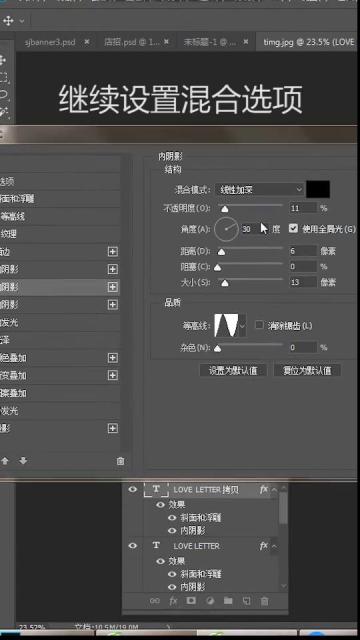
Task: Click the delete layer trash icon
Action: 264,601
